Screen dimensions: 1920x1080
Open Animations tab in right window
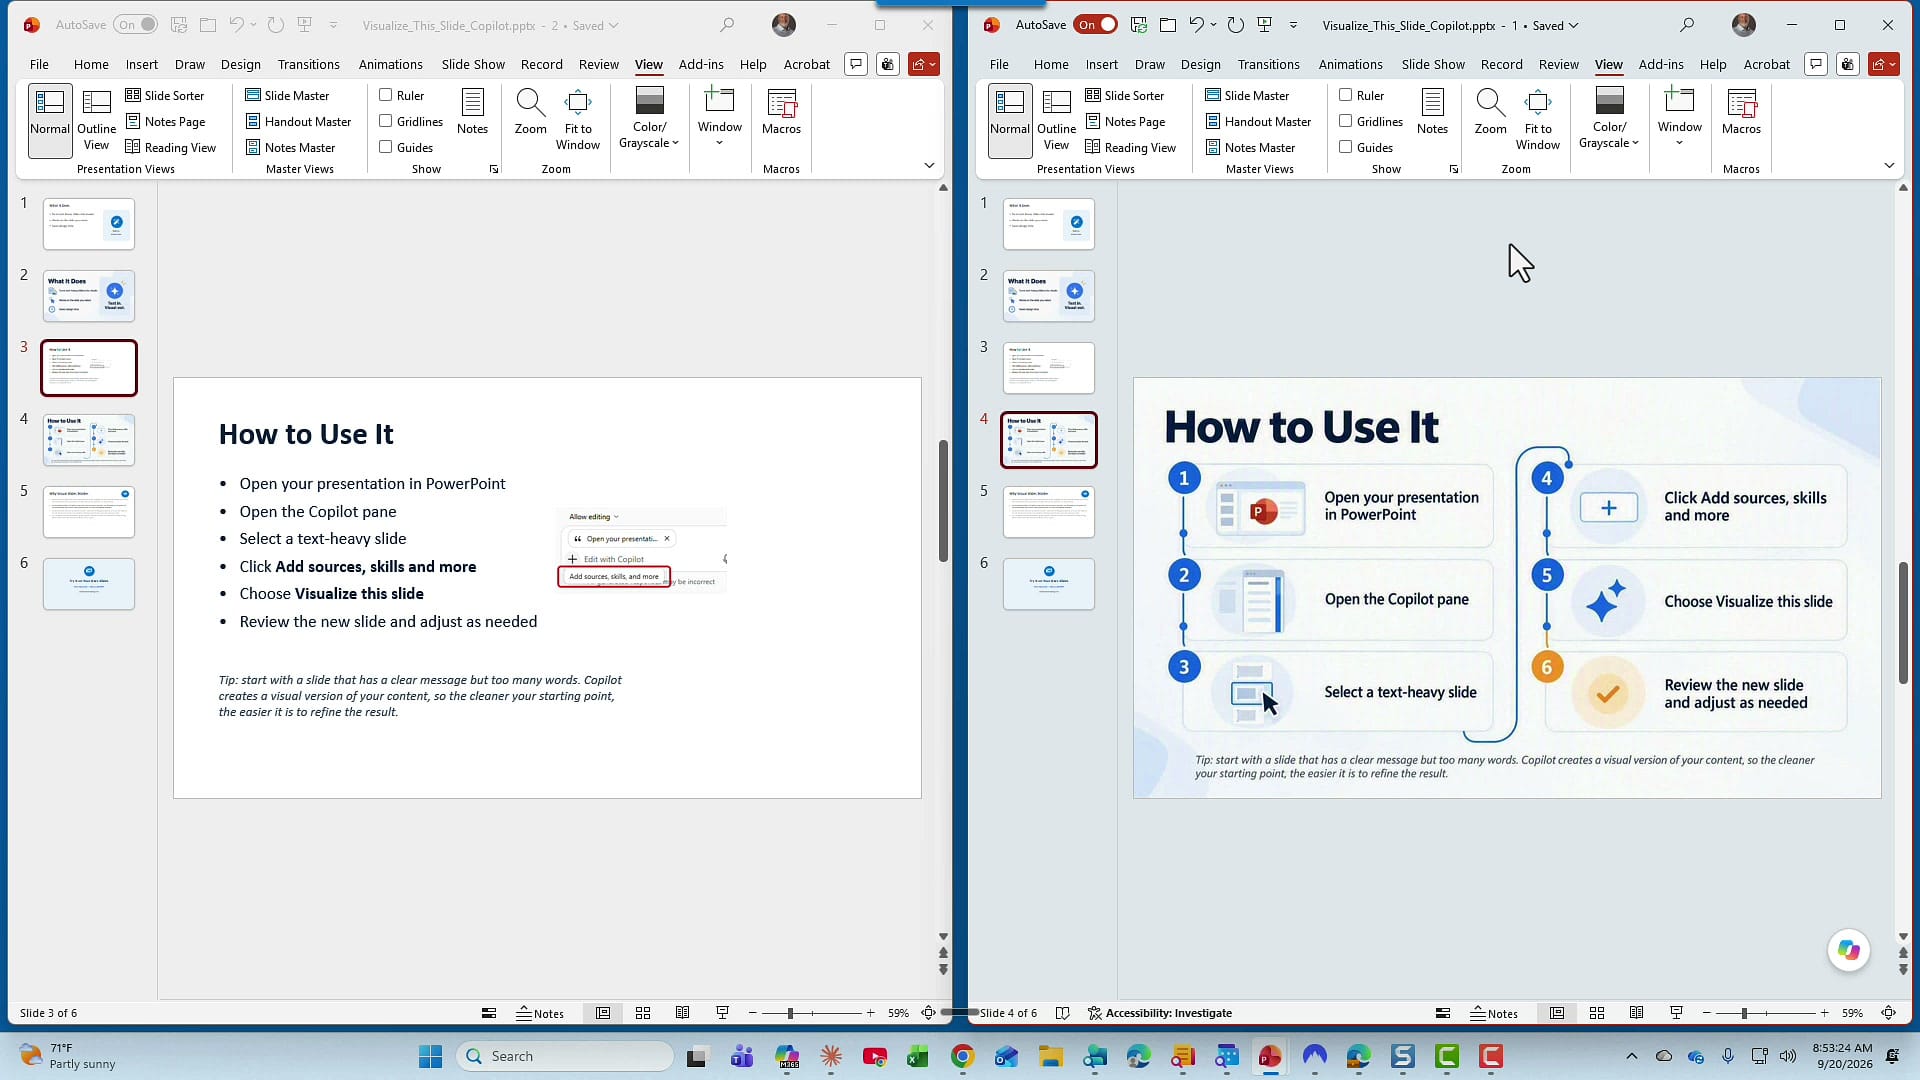coord(1350,64)
